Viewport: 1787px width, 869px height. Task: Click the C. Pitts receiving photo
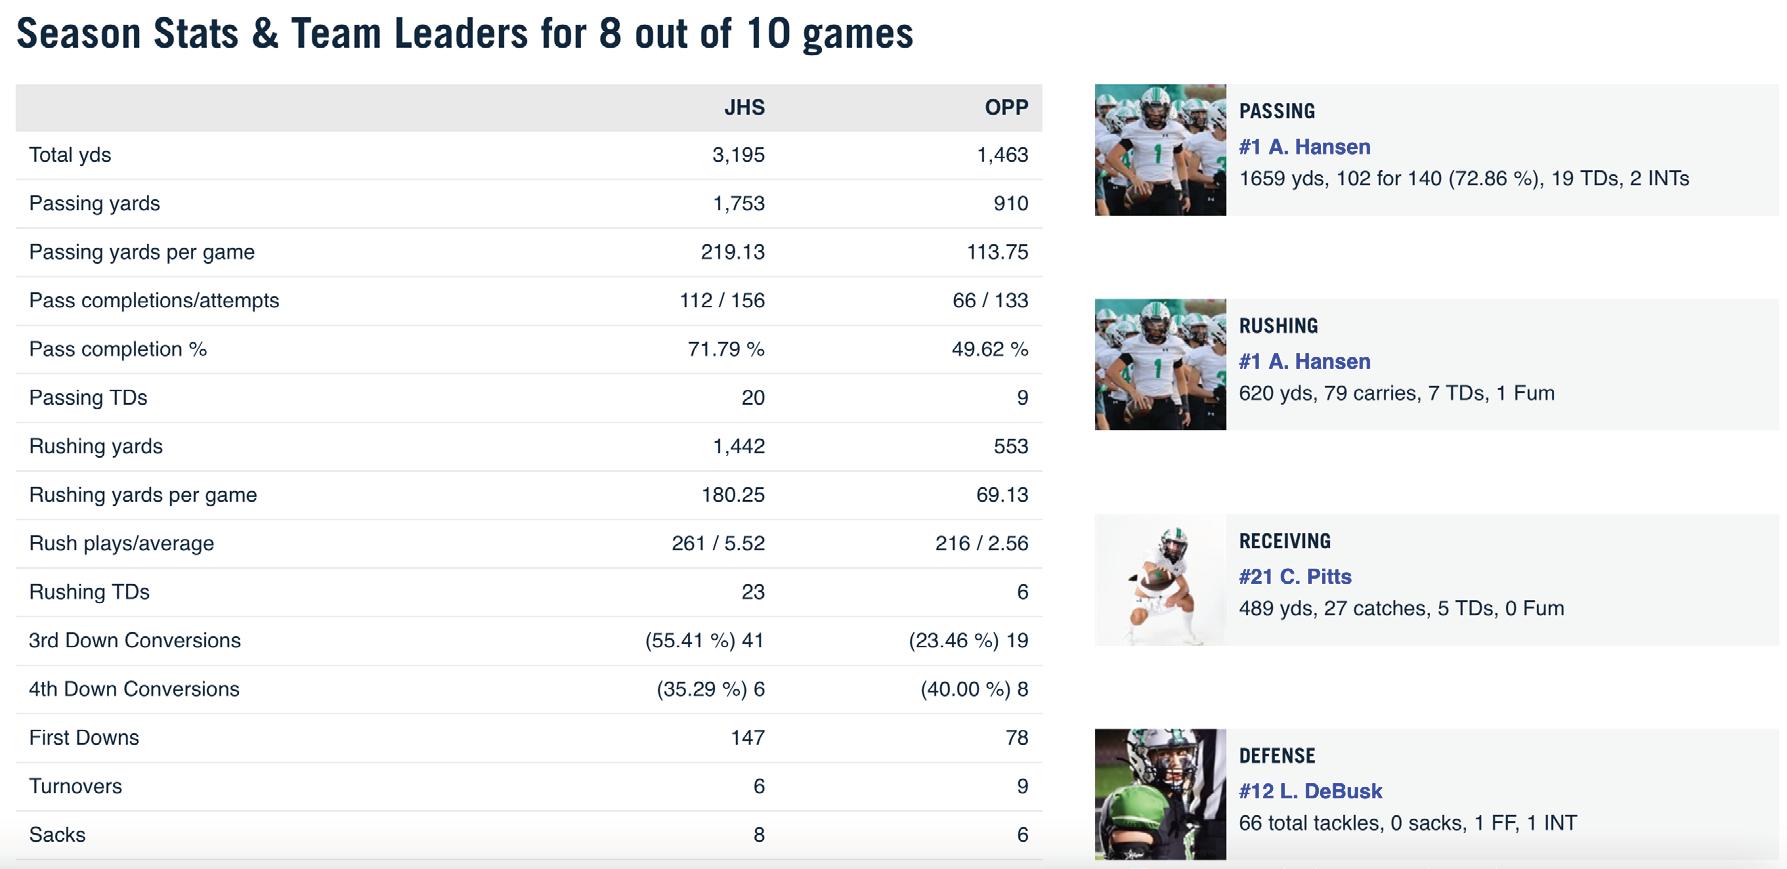tap(1160, 580)
